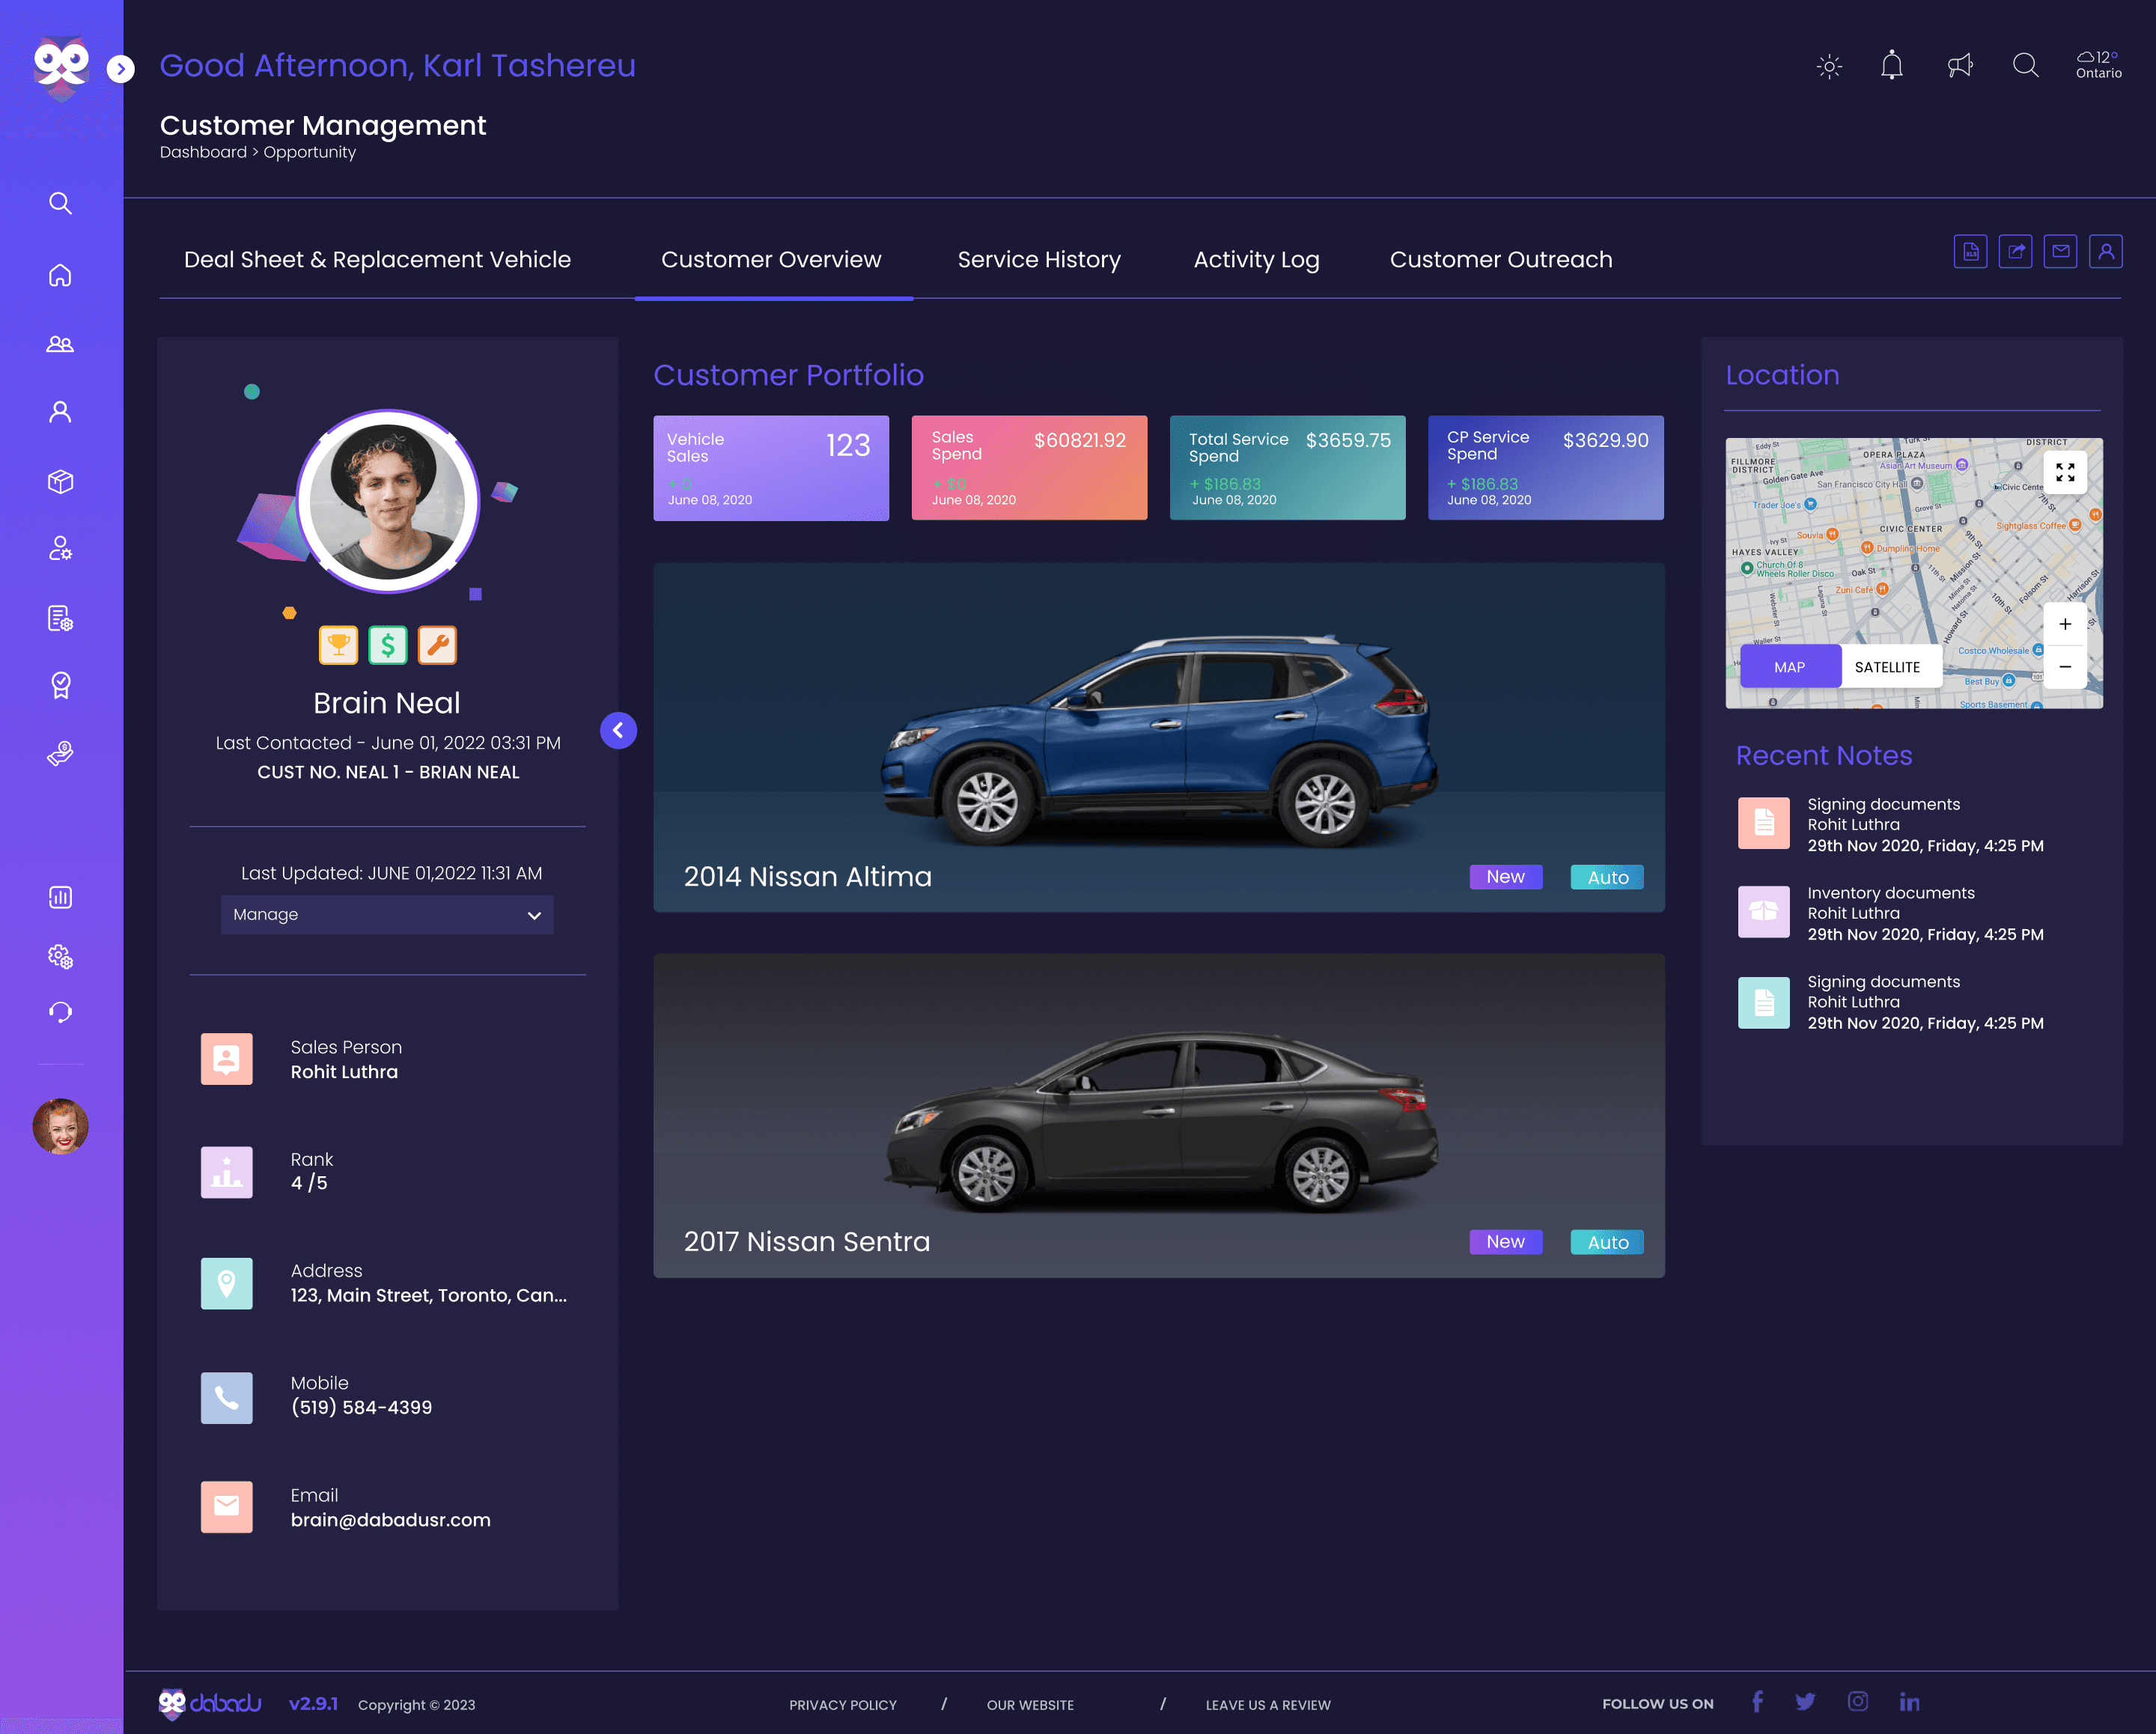This screenshot has height=1734, width=2156.
Task: Open the Our Website footer link
Action: (1030, 1705)
